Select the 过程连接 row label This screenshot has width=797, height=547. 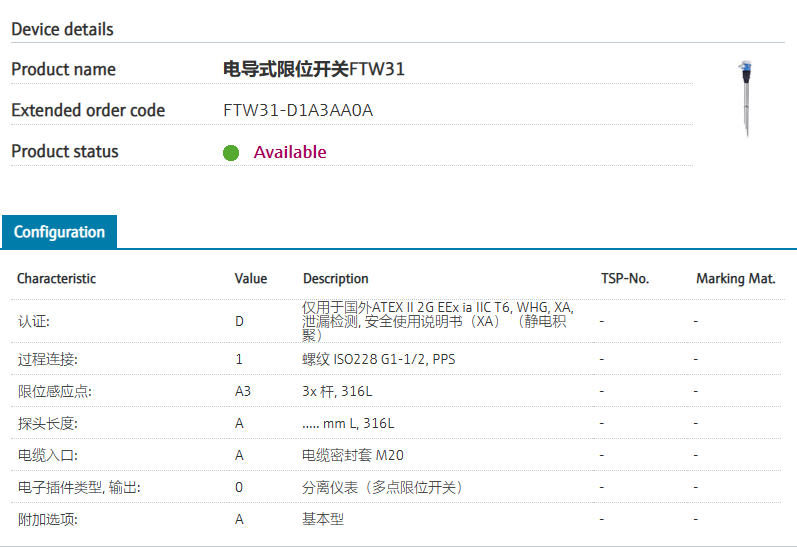(x=47, y=359)
